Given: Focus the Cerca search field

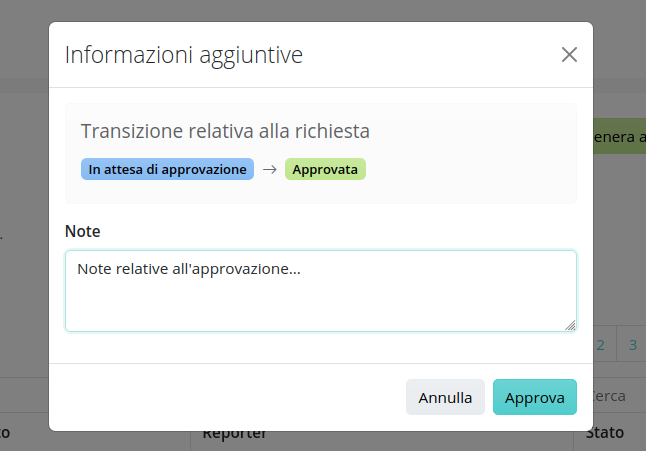Looking at the screenshot, I should pyautogui.click(x=619, y=396).
